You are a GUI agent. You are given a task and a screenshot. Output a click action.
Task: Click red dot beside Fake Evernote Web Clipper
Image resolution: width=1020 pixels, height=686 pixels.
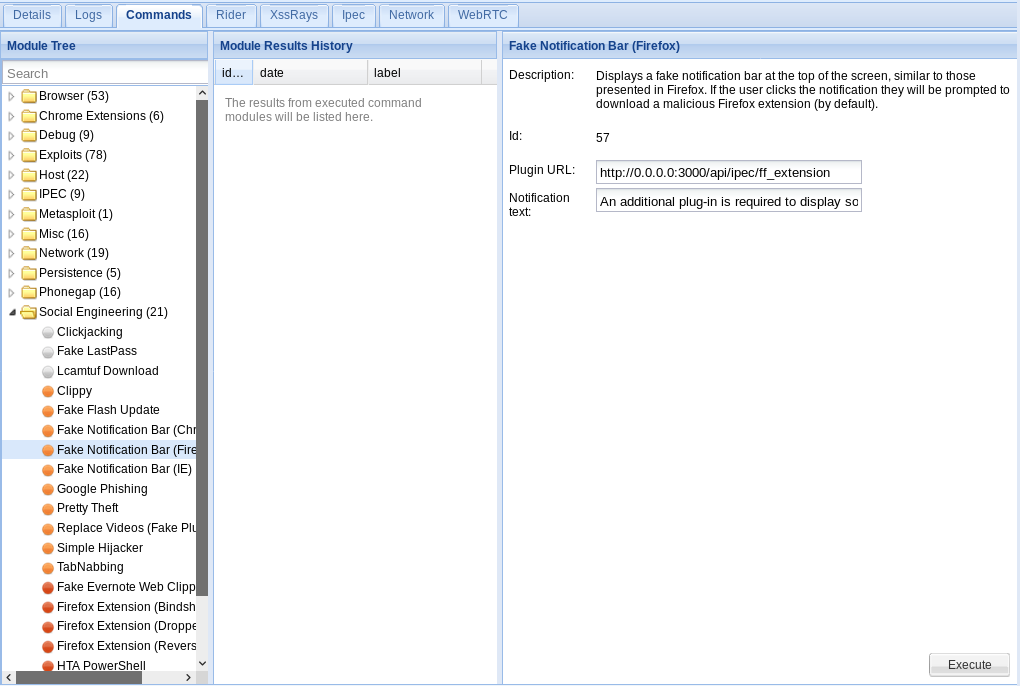(x=47, y=588)
